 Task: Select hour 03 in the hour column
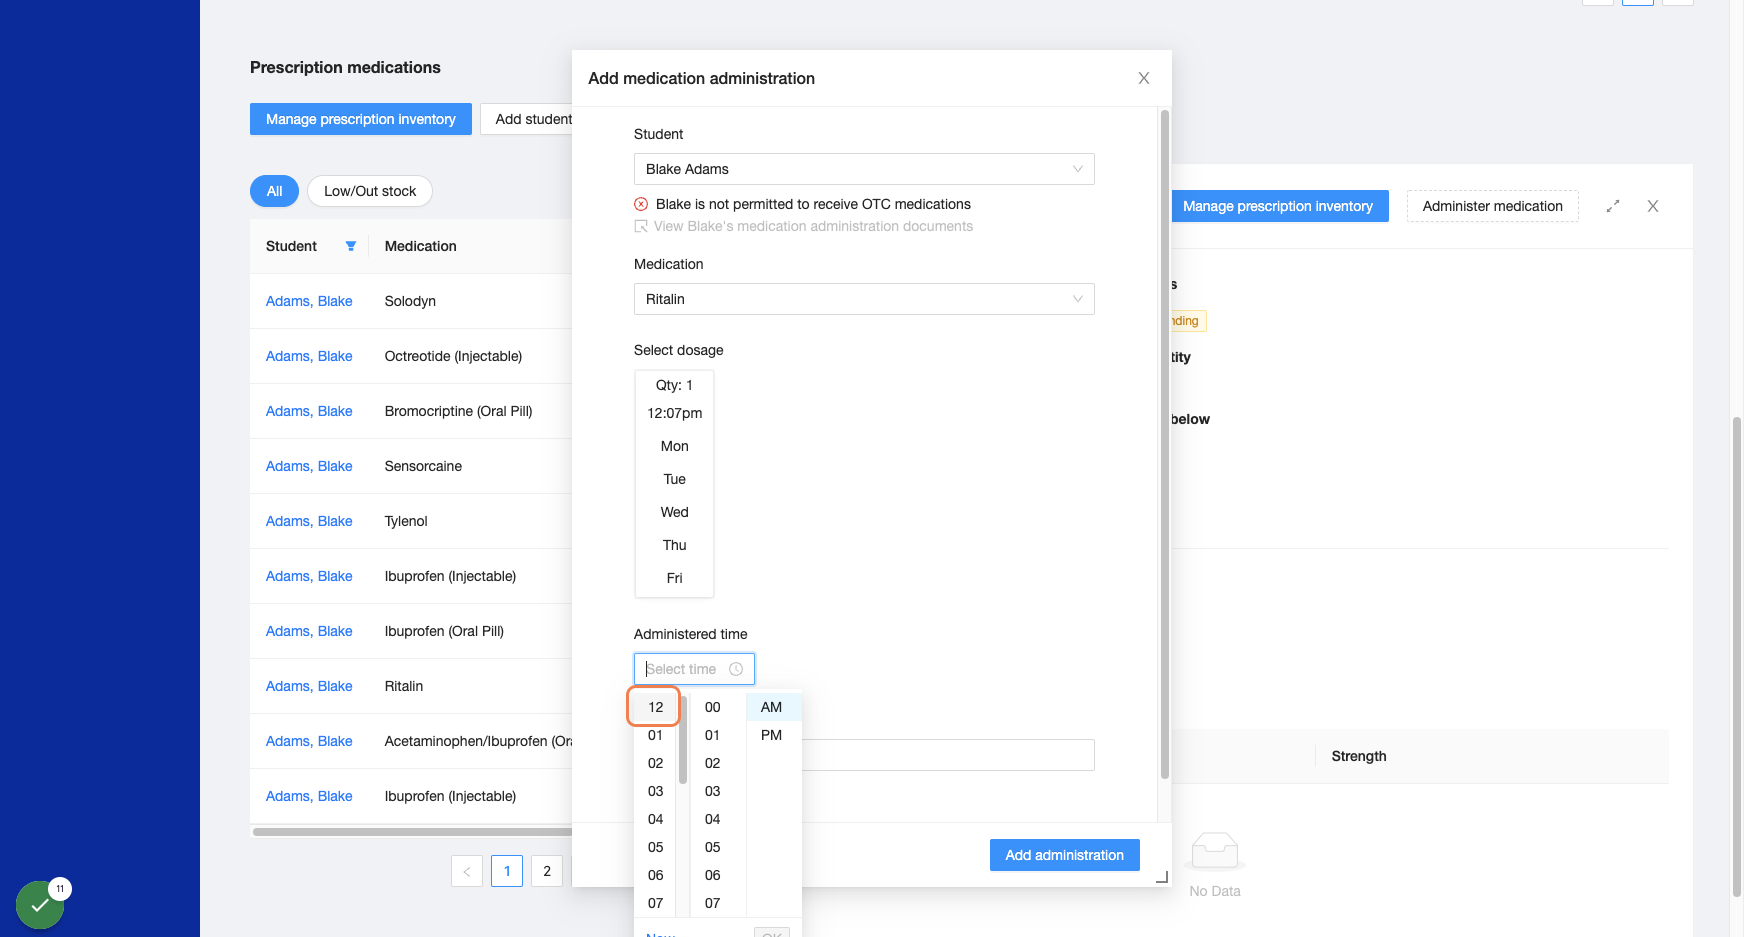pos(655,791)
